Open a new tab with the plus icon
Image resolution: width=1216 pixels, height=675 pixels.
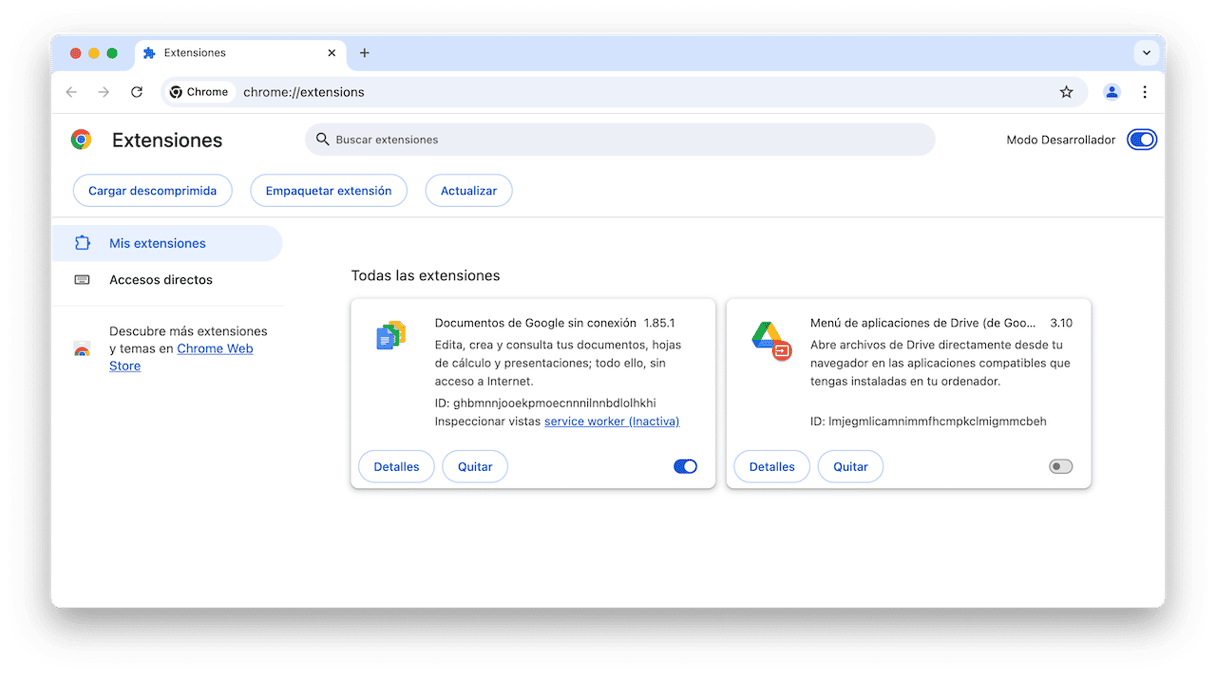[x=364, y=53]
